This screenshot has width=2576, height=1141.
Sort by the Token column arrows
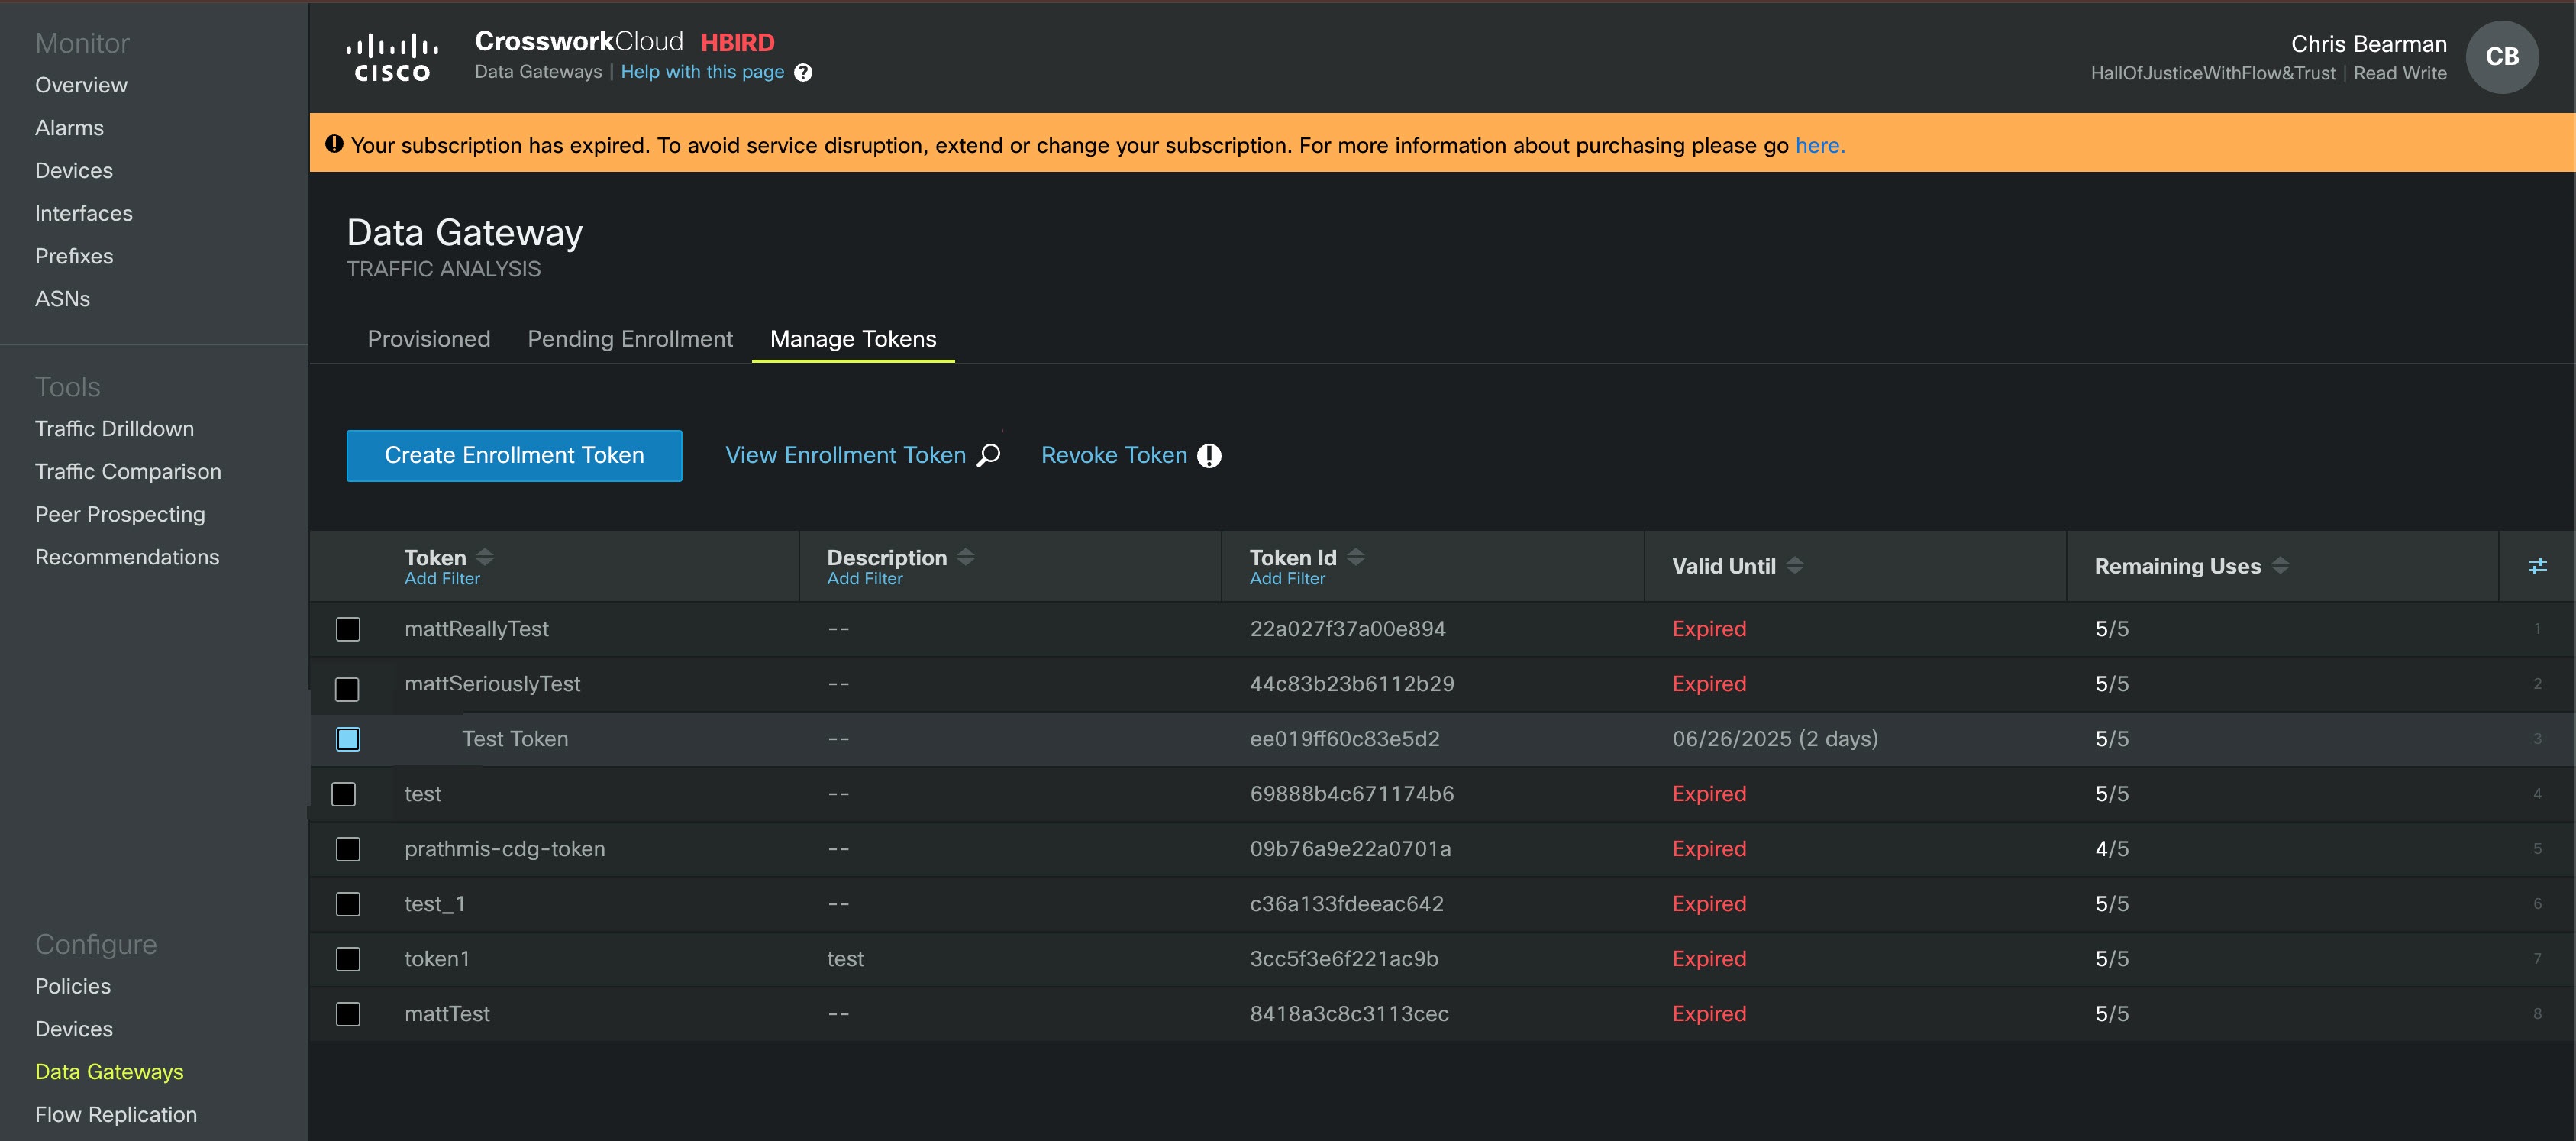click(x=485, y=557)
